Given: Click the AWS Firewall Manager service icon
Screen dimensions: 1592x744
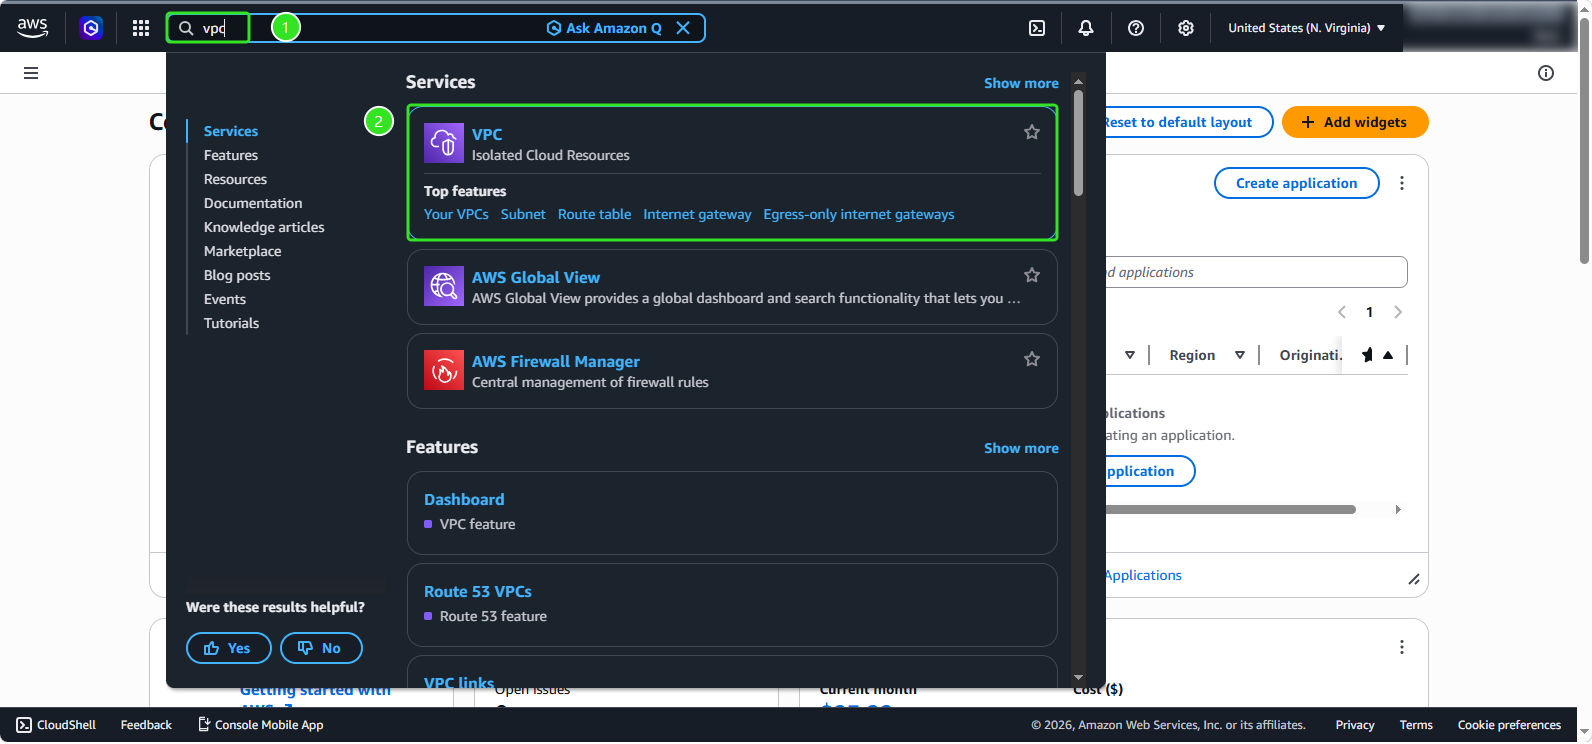Looking at the screenshot, I should (444, 370).
